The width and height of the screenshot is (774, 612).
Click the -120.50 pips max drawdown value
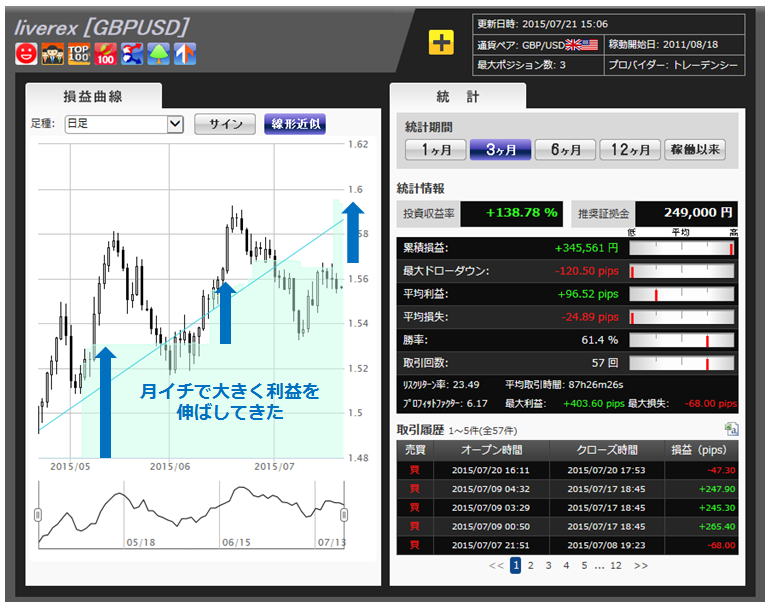pyautogui.click(x=586, y=271)
